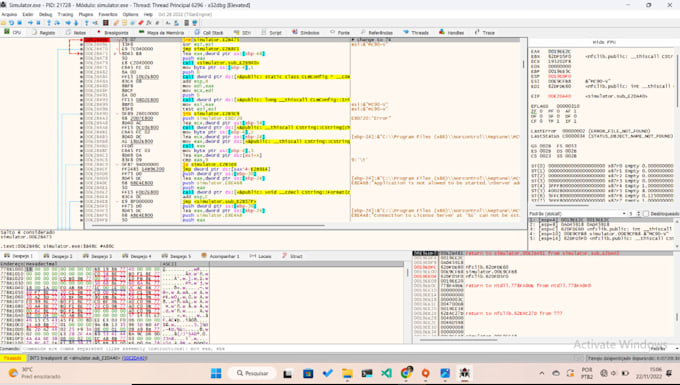Select the Struct tab
Image resolution: width=680 pixels, height=385 pixels.
292,256
